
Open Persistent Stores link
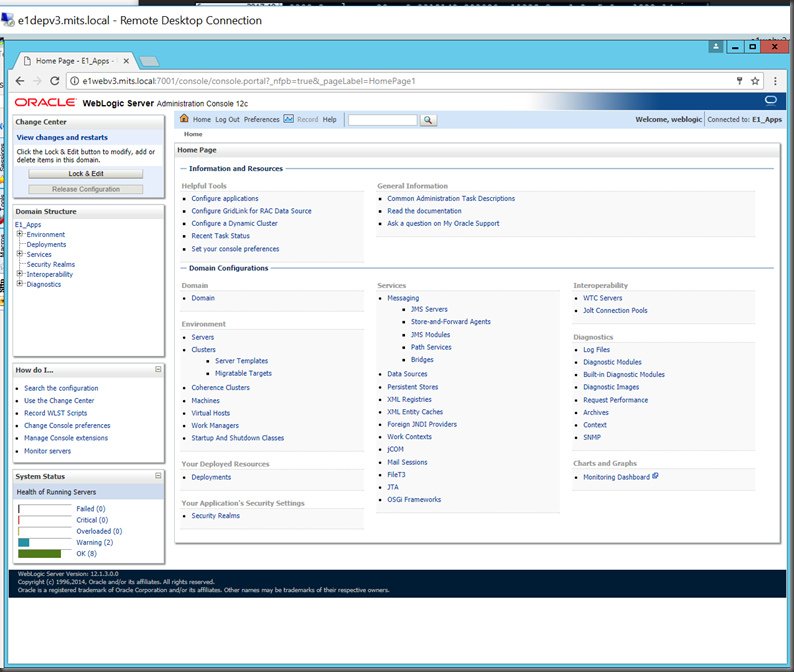click(413, 387)
